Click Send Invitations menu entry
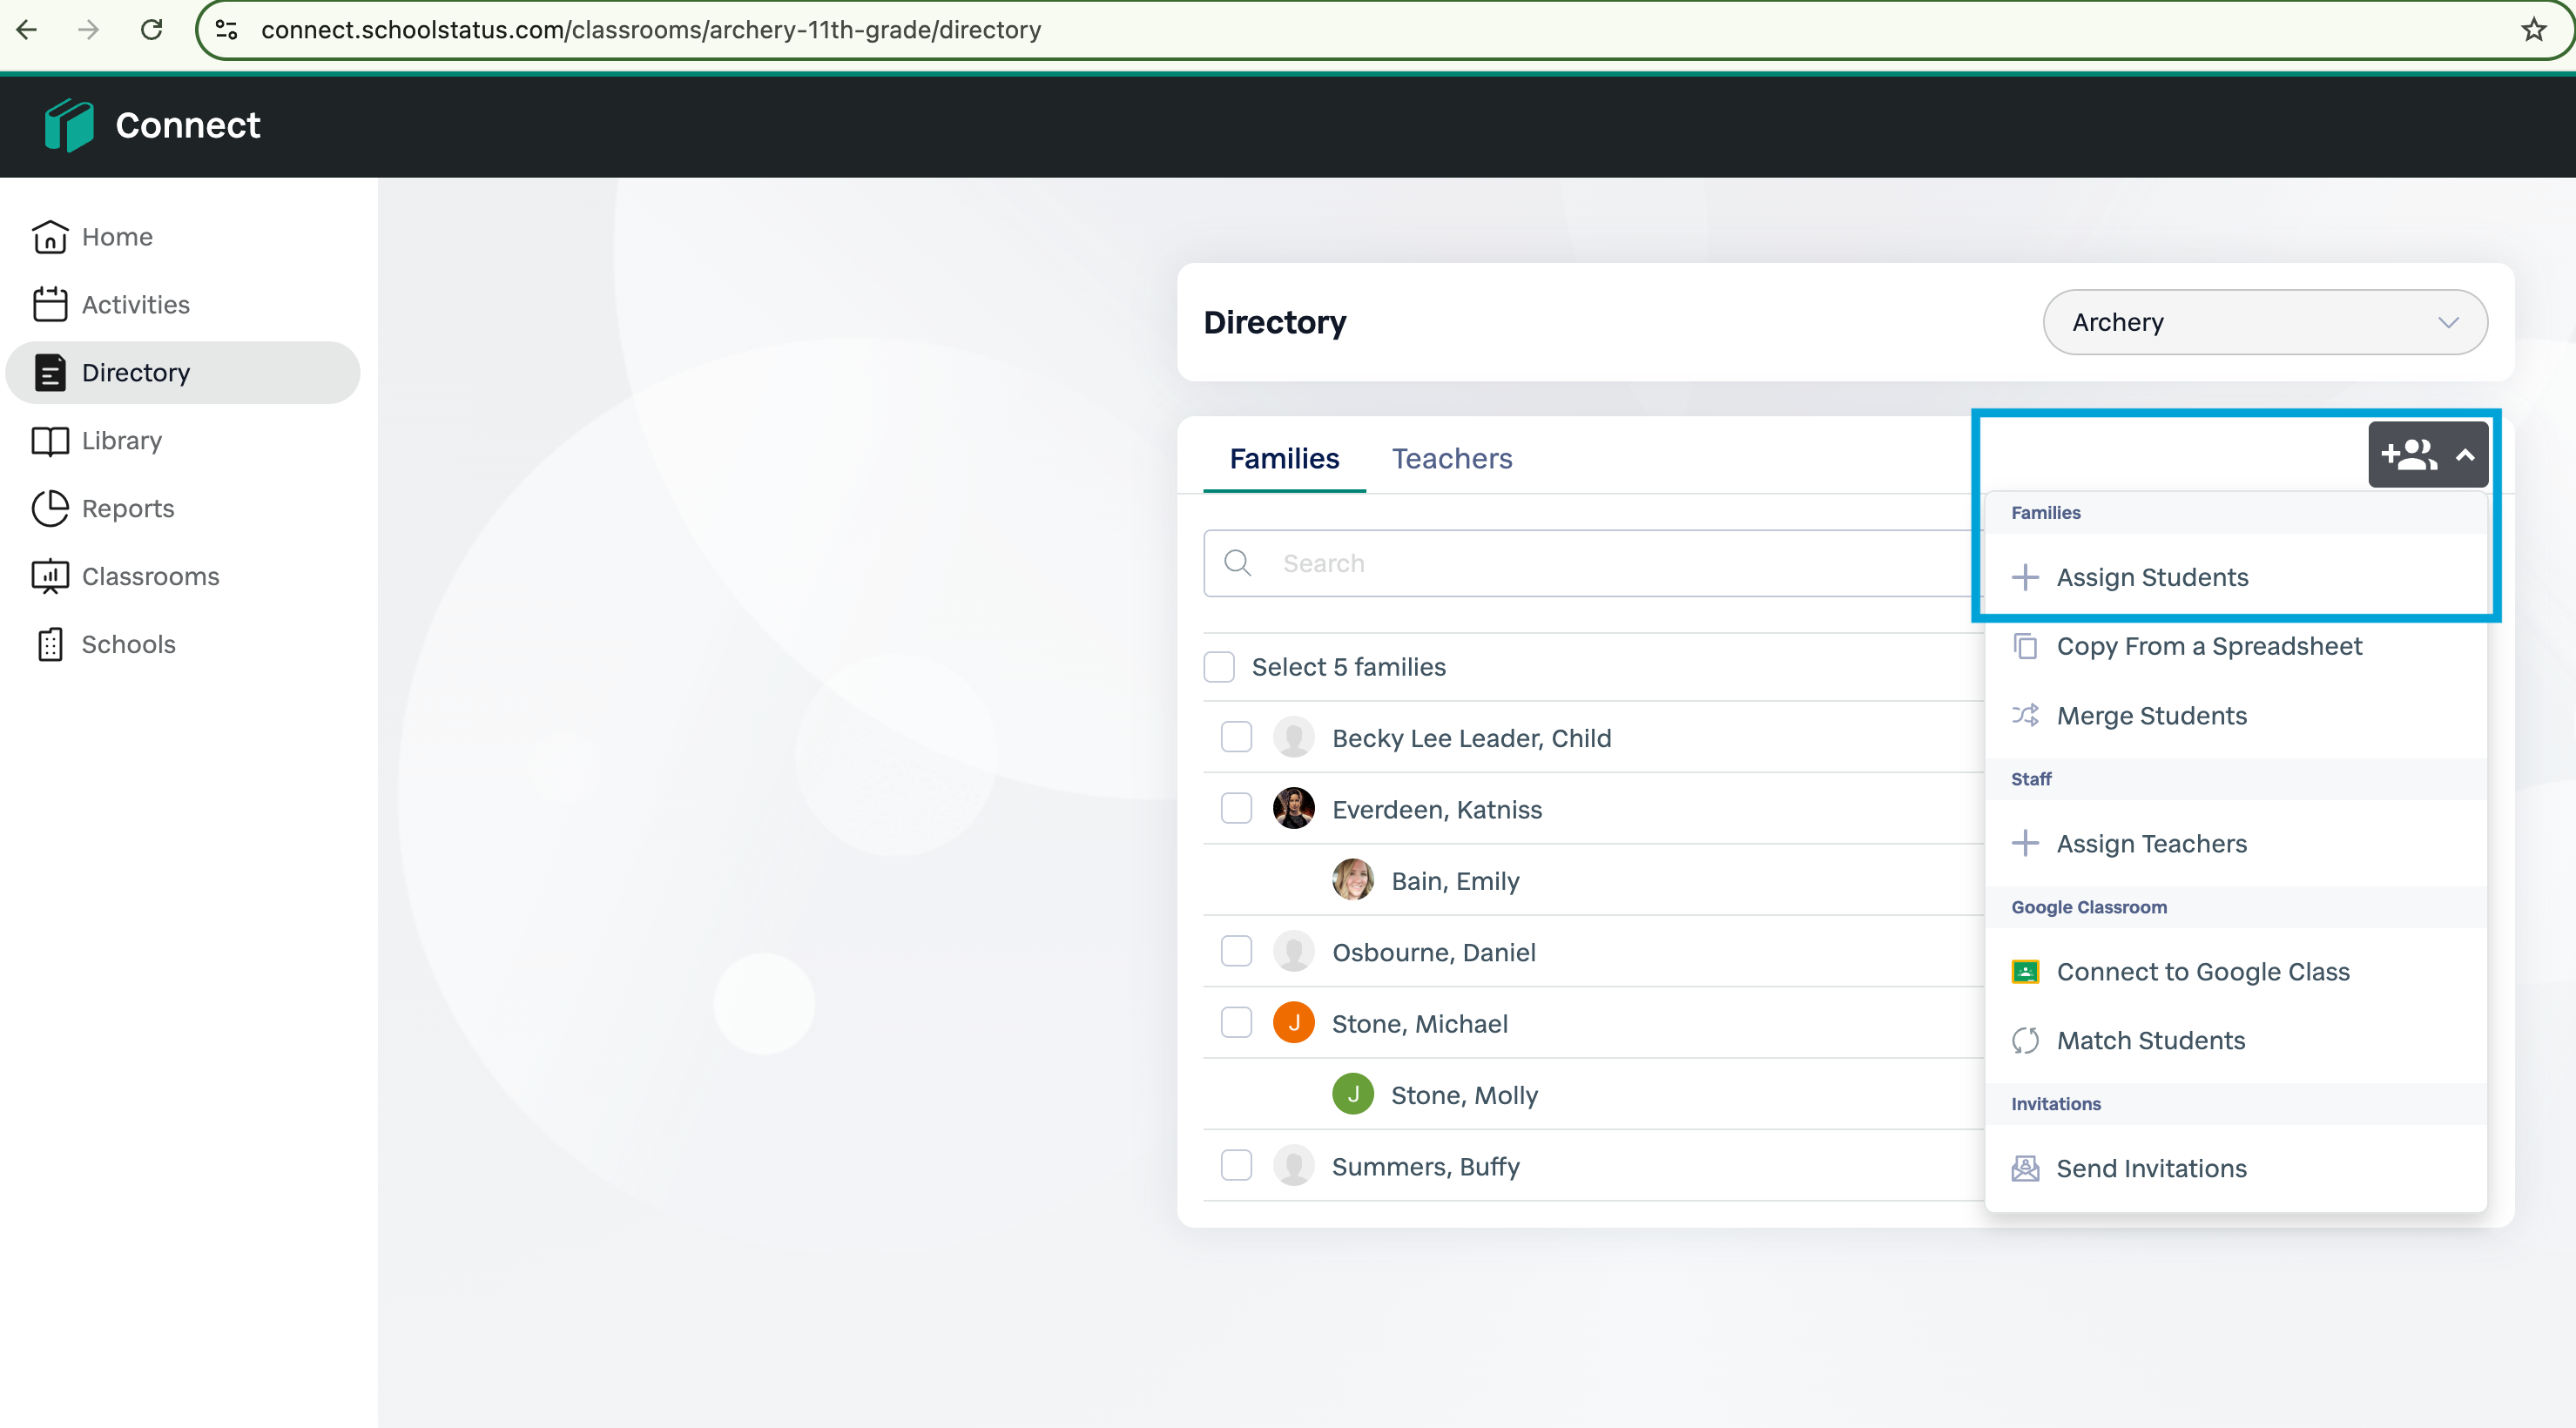The width and height of the screenshot is (2576, 1428). 2150,1169
